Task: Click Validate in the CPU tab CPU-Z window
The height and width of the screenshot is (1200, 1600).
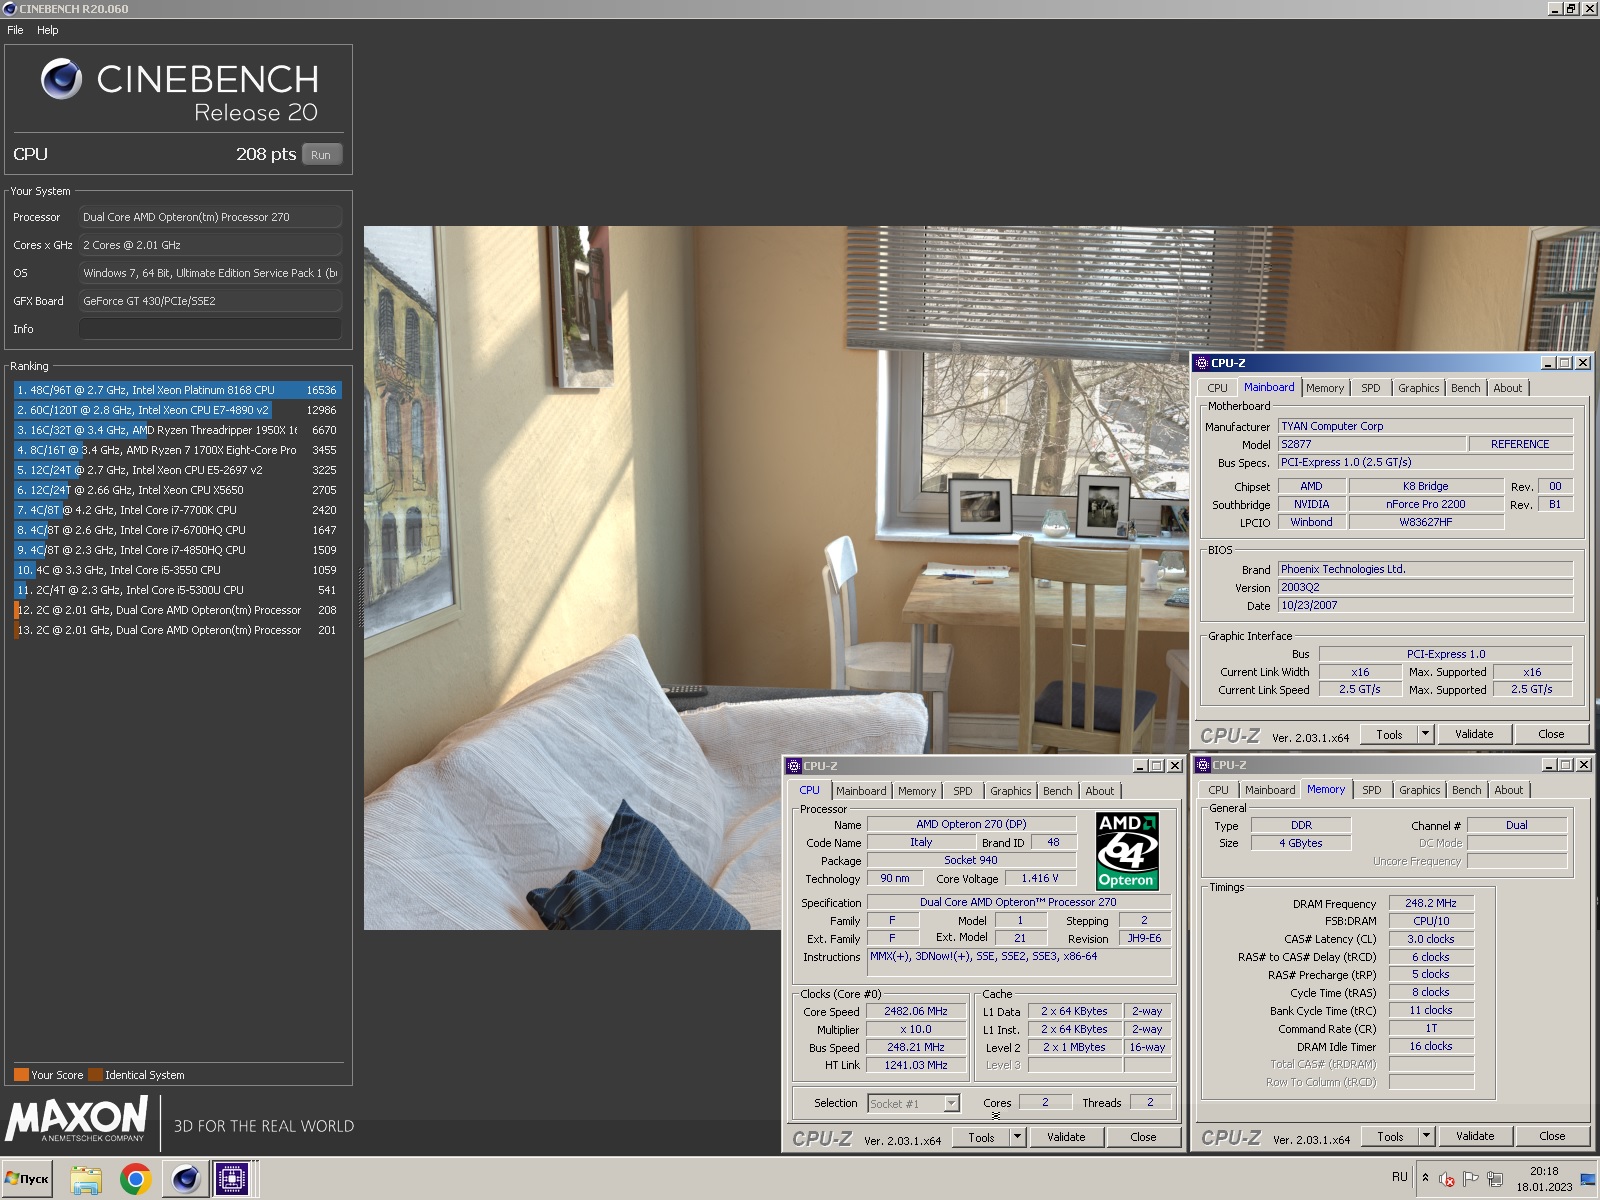Action: click(x=1066, y=1137)
